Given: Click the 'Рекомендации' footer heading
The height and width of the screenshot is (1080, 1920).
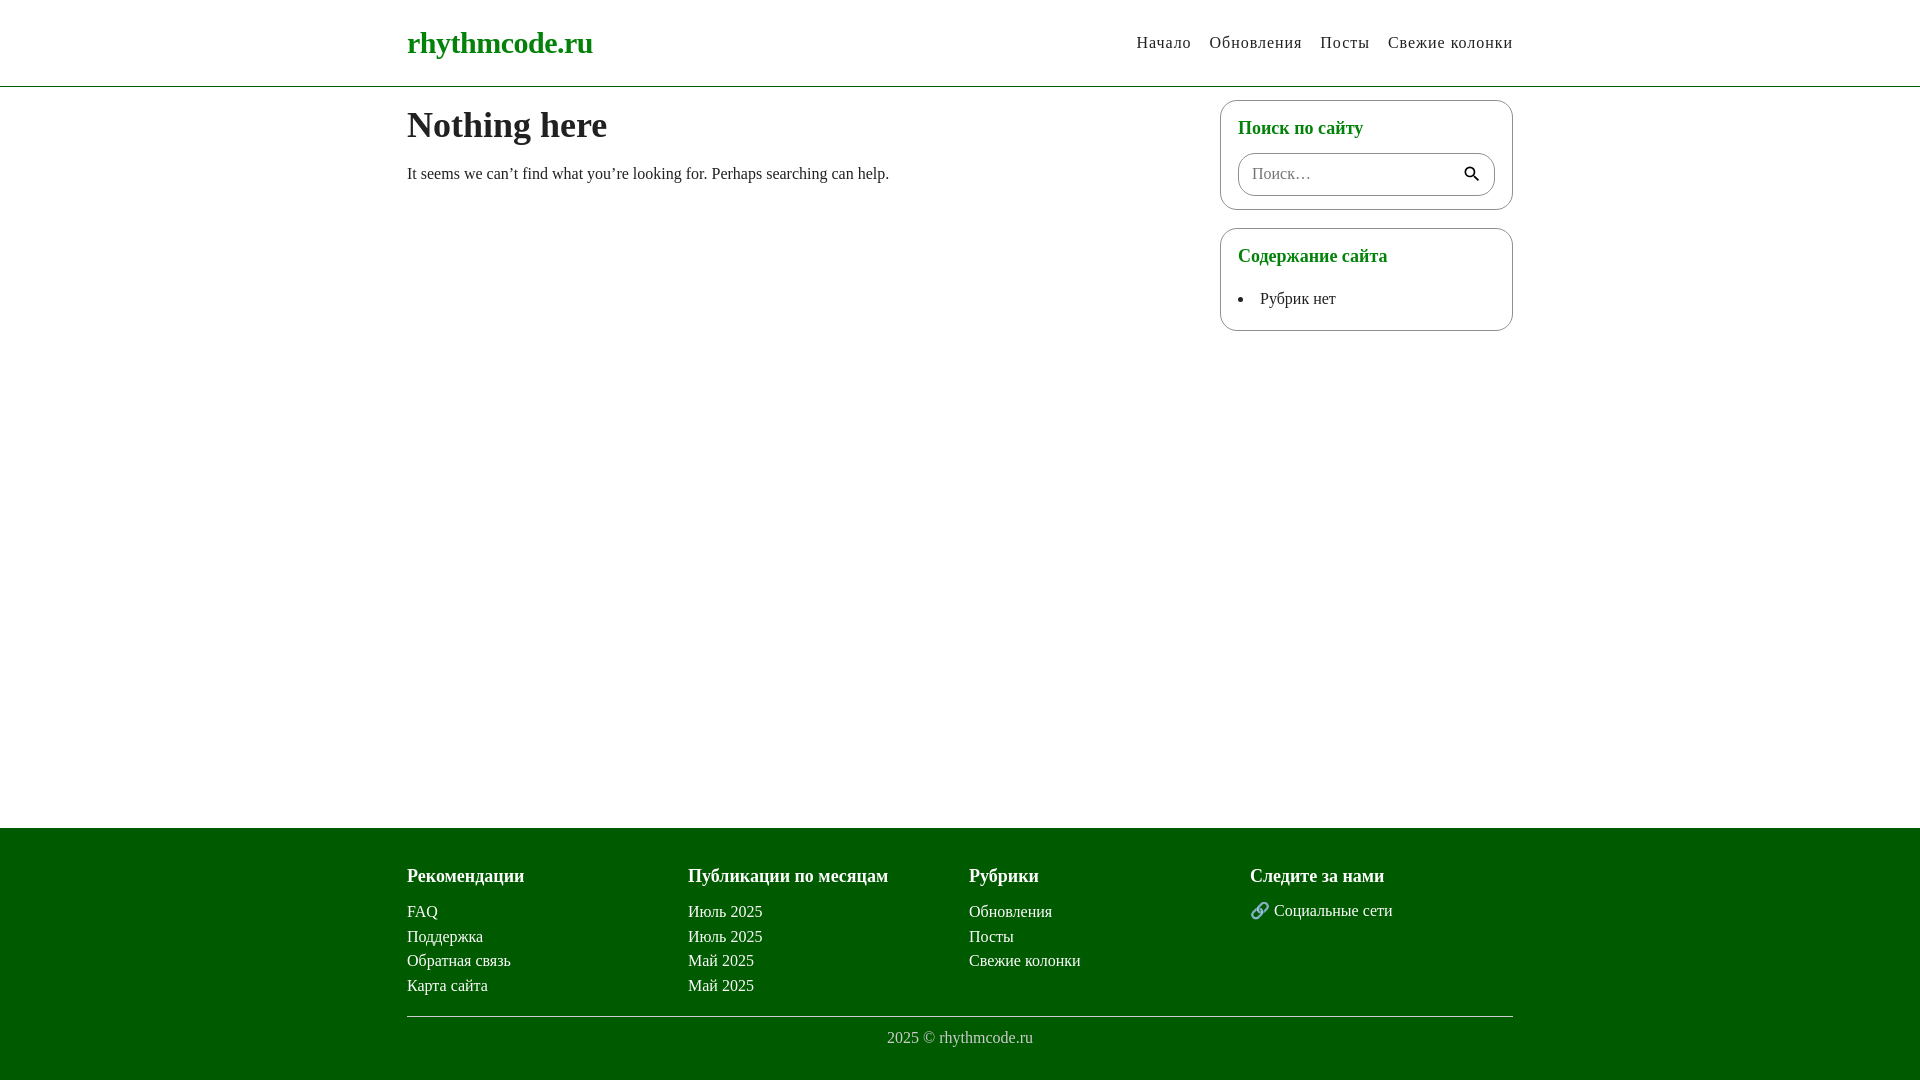Looking at the screenshot, I should pos(465,876).
